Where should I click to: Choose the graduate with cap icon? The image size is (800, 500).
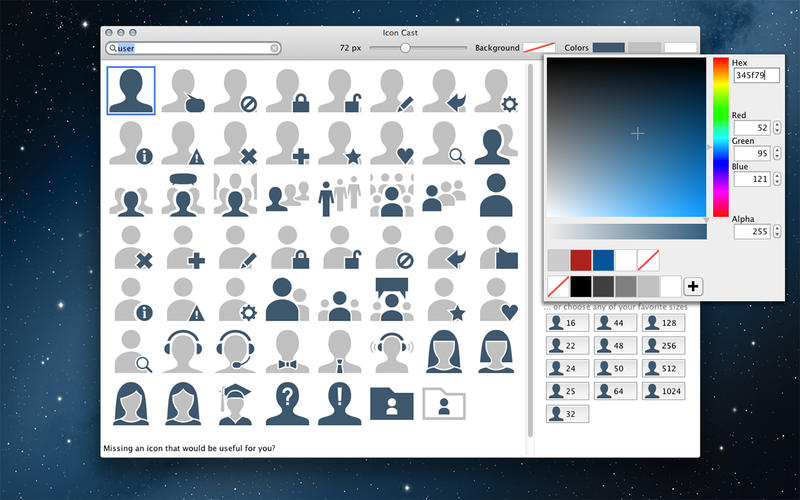point(235,404)
